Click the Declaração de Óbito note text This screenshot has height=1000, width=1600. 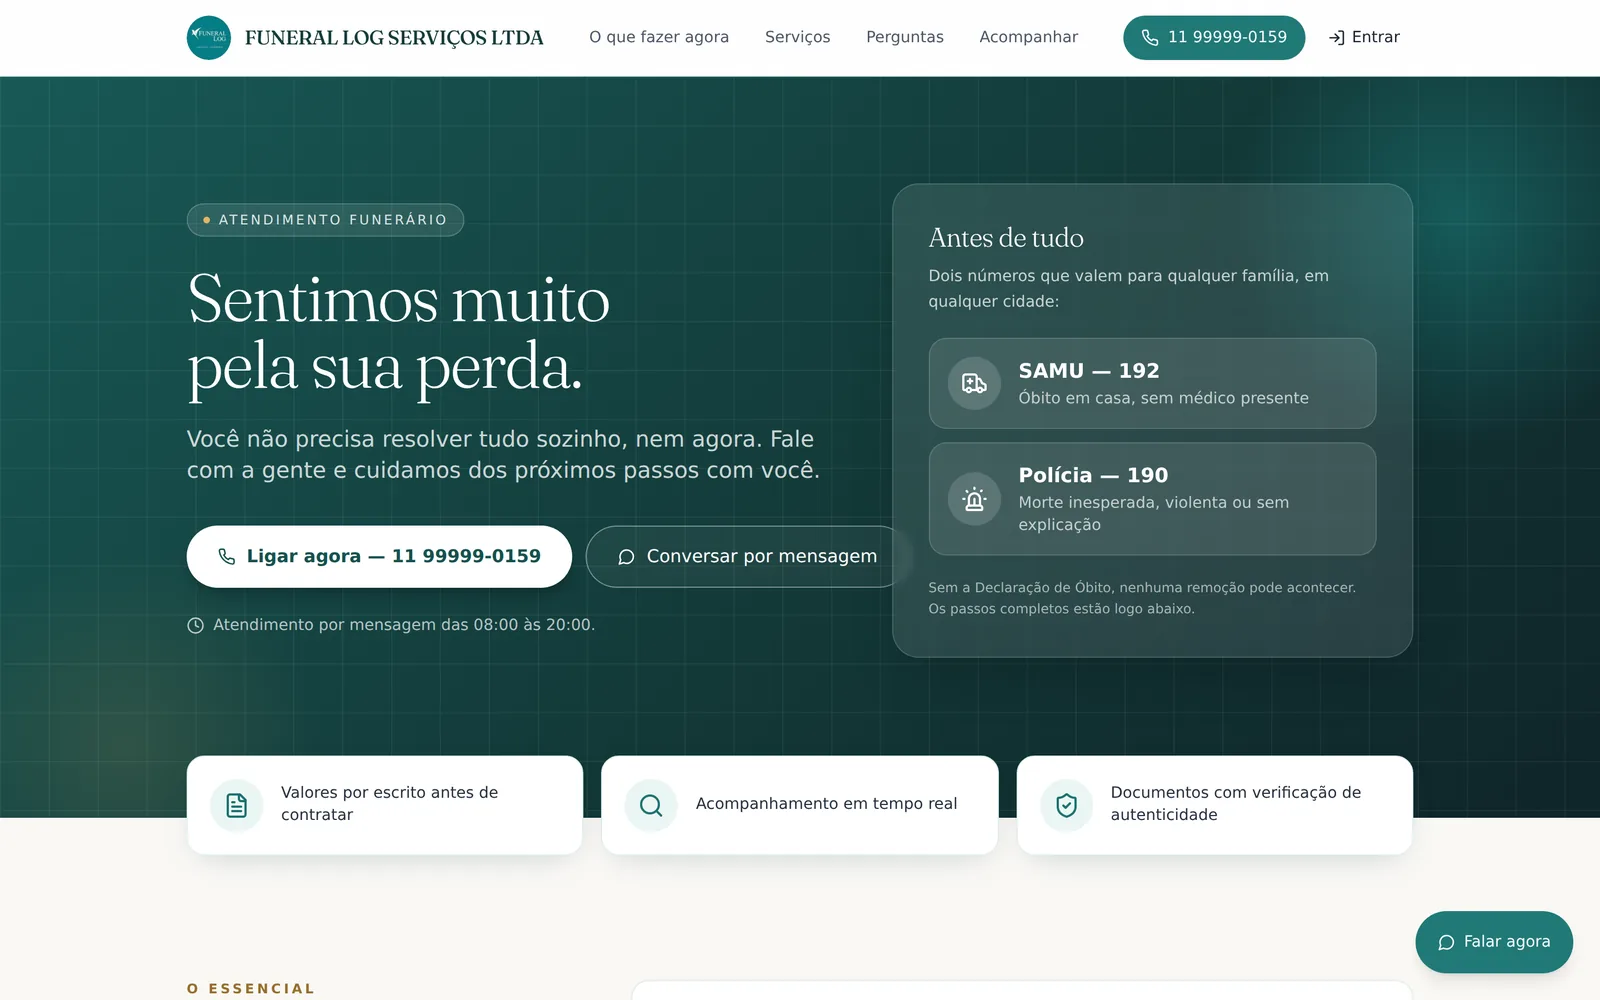[1142, 598]
